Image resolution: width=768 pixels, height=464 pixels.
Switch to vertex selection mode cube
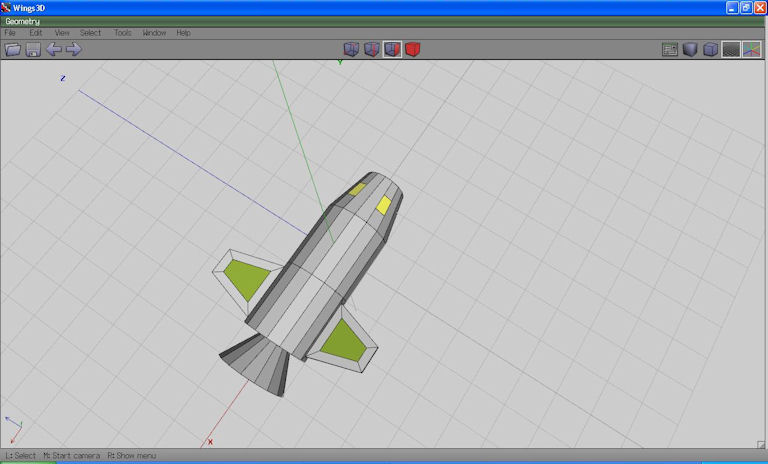[351, 49]
